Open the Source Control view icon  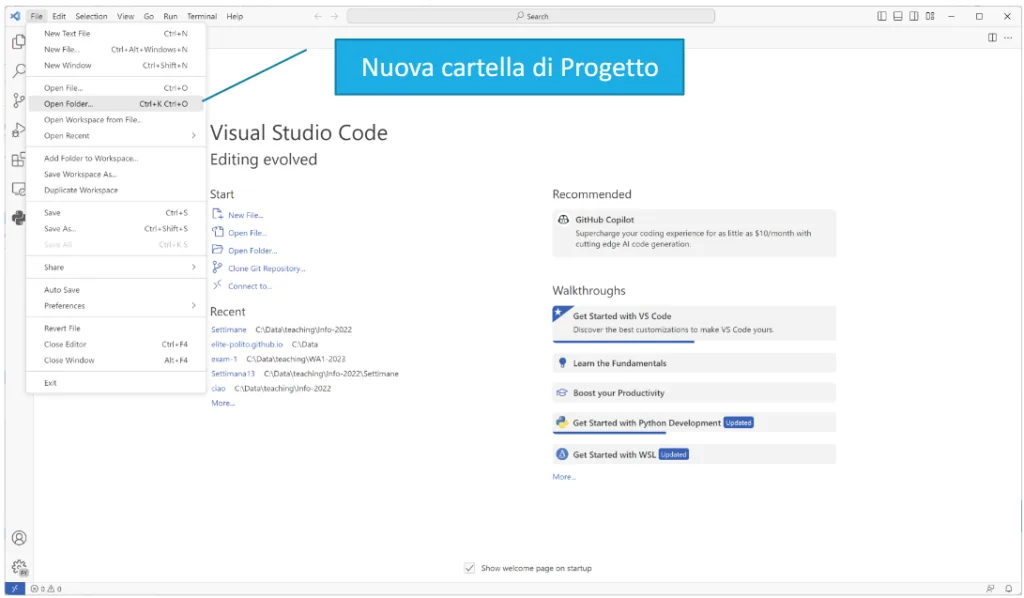point(19,100)
